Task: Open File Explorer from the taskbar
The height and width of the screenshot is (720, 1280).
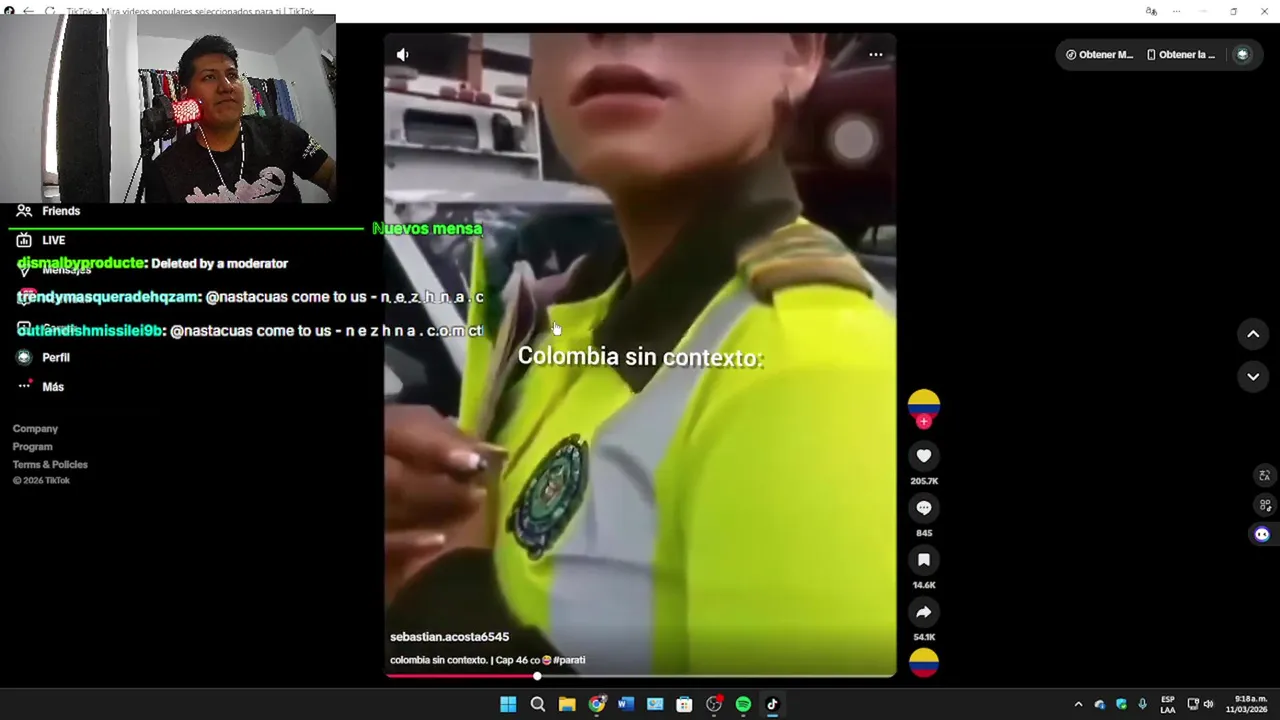Action: click(x=567, y=704)
